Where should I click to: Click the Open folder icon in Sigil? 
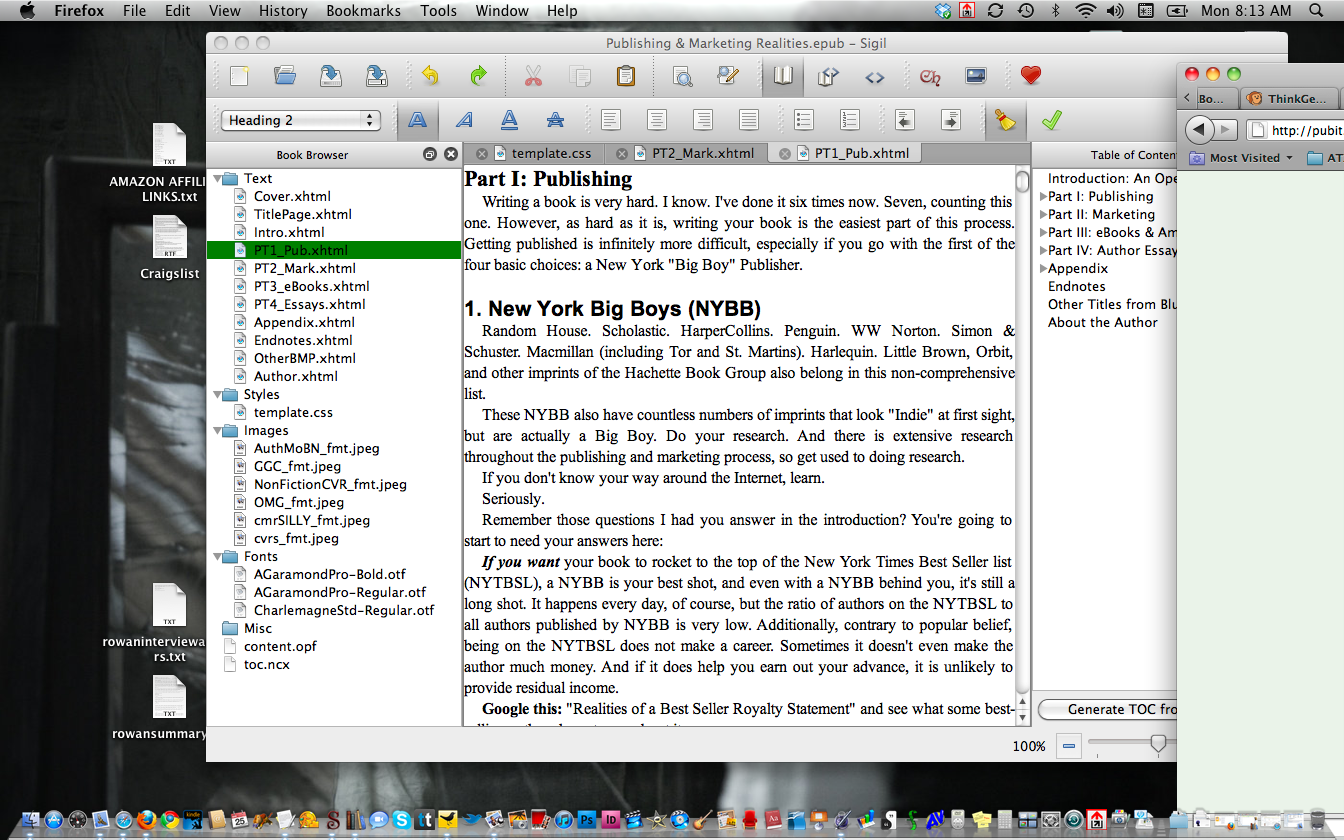coord(285,76)
